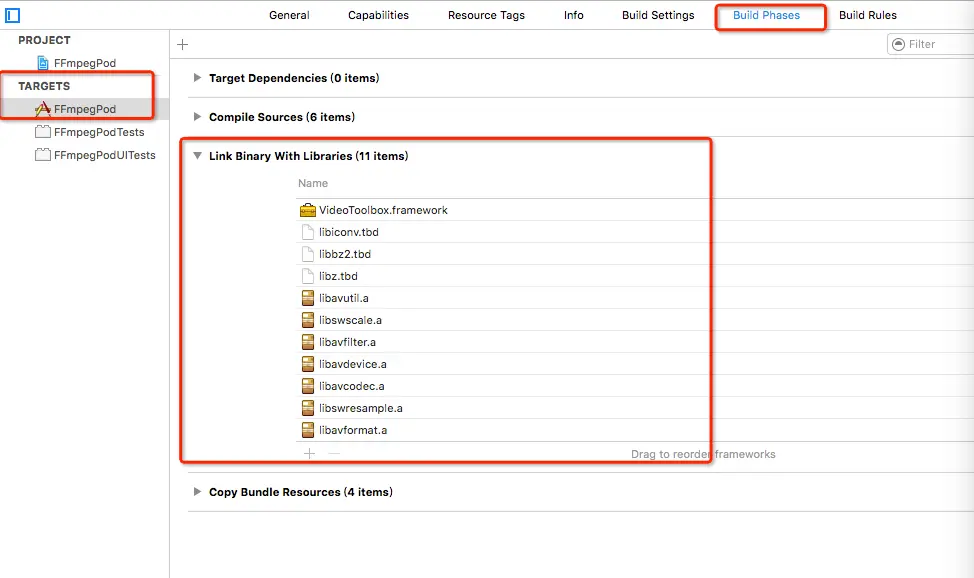The image size is (974, 578).
Task: Select libswscale.a entry
Action: [350, 320]
